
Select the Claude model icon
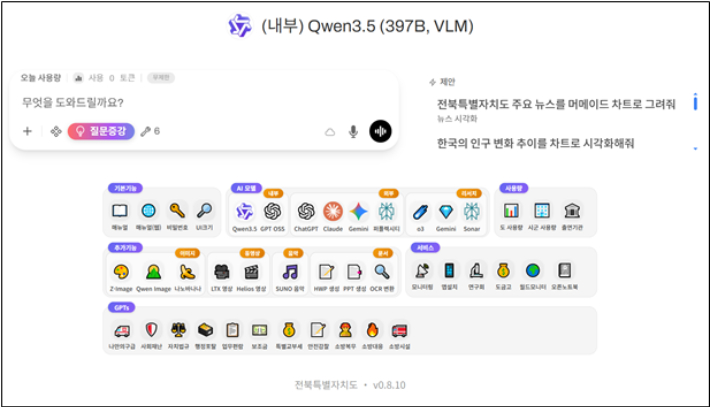coord(333,212)
